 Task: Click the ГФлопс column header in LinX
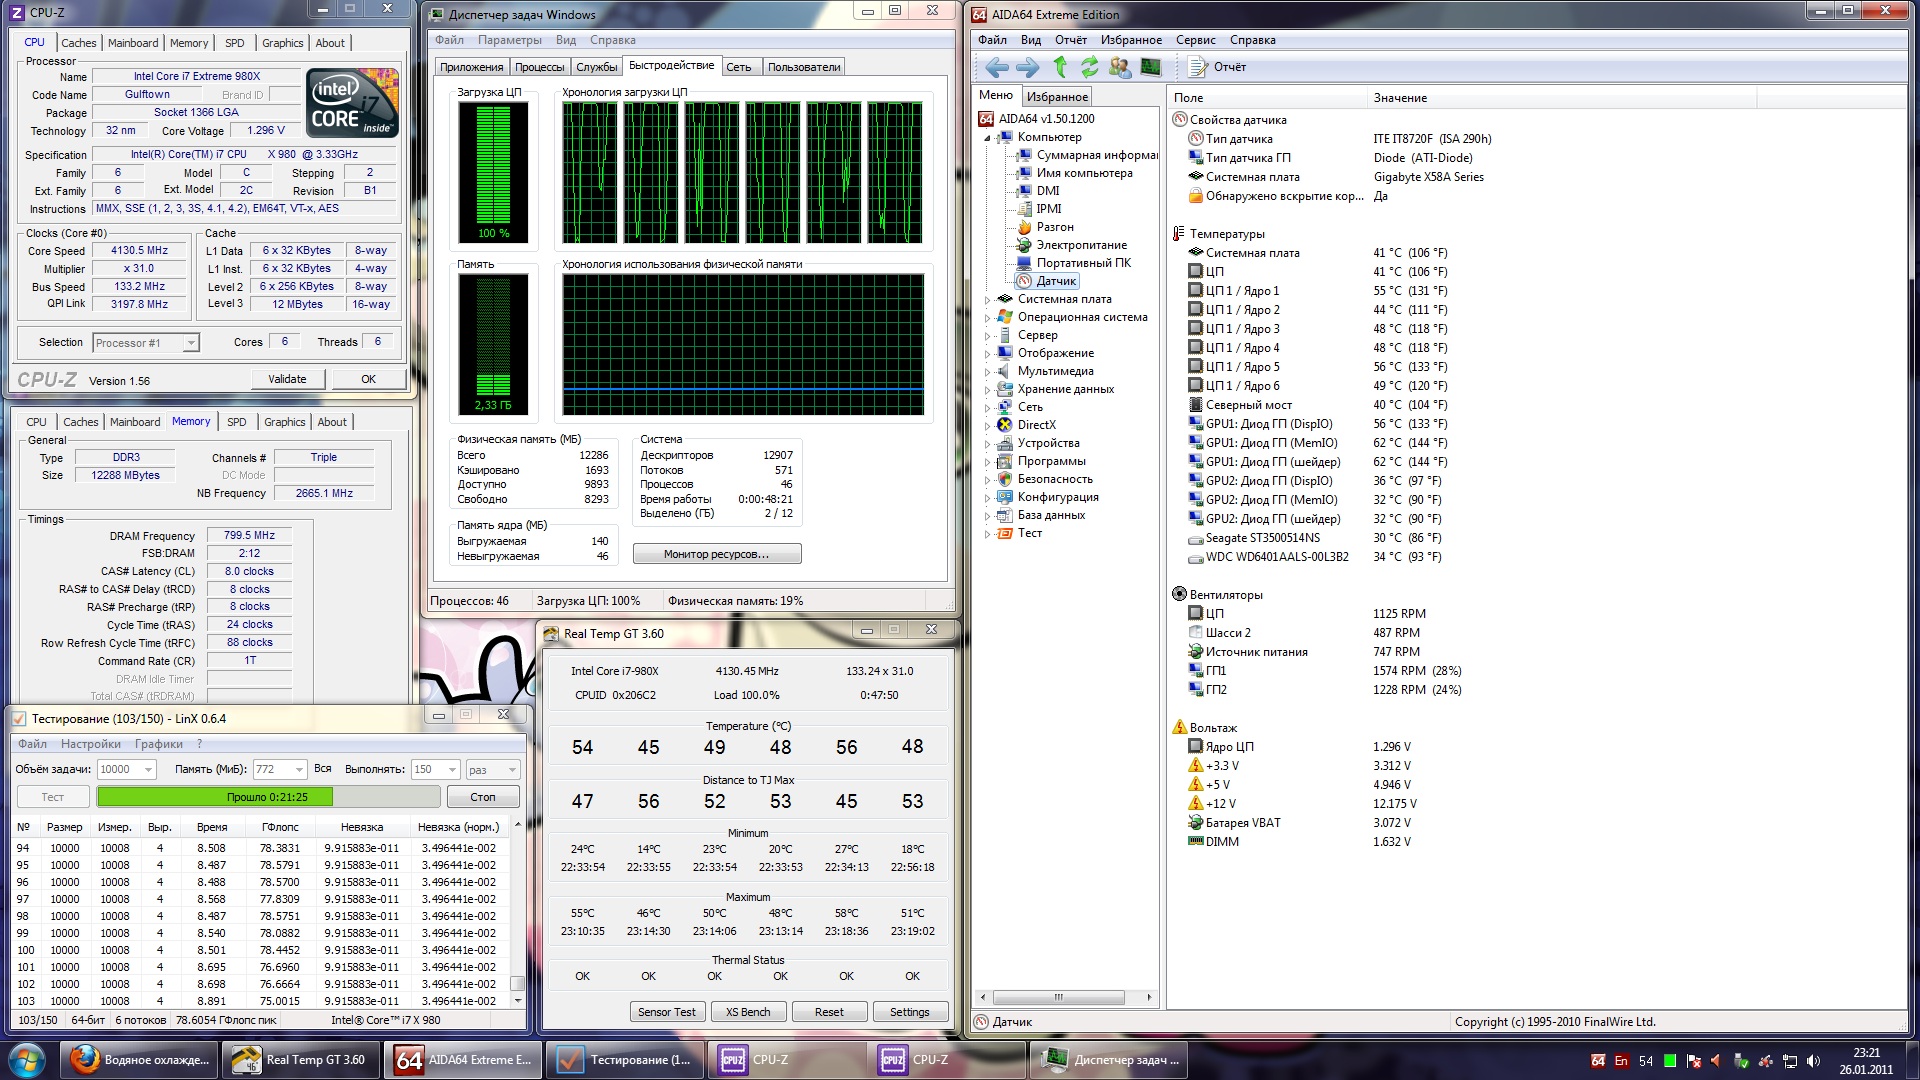pos(280,827)
